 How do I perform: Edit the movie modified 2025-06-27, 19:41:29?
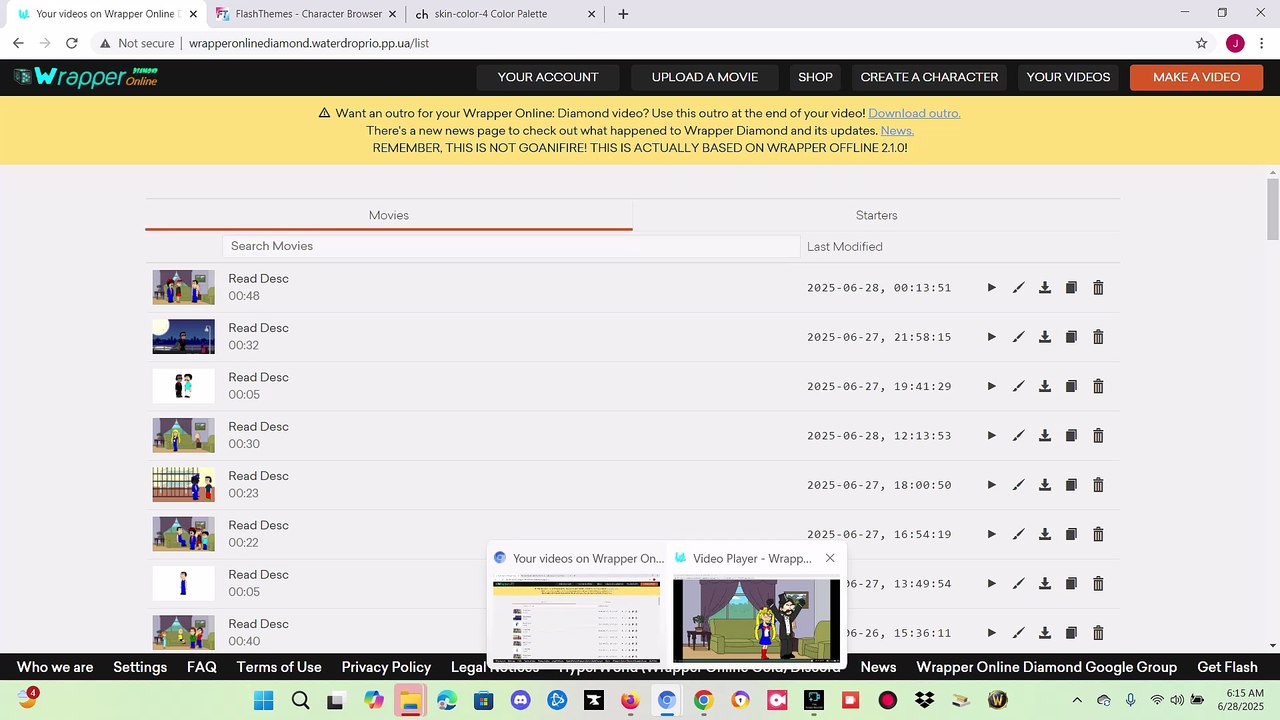pyautogui.click(x=1018, y=386)
